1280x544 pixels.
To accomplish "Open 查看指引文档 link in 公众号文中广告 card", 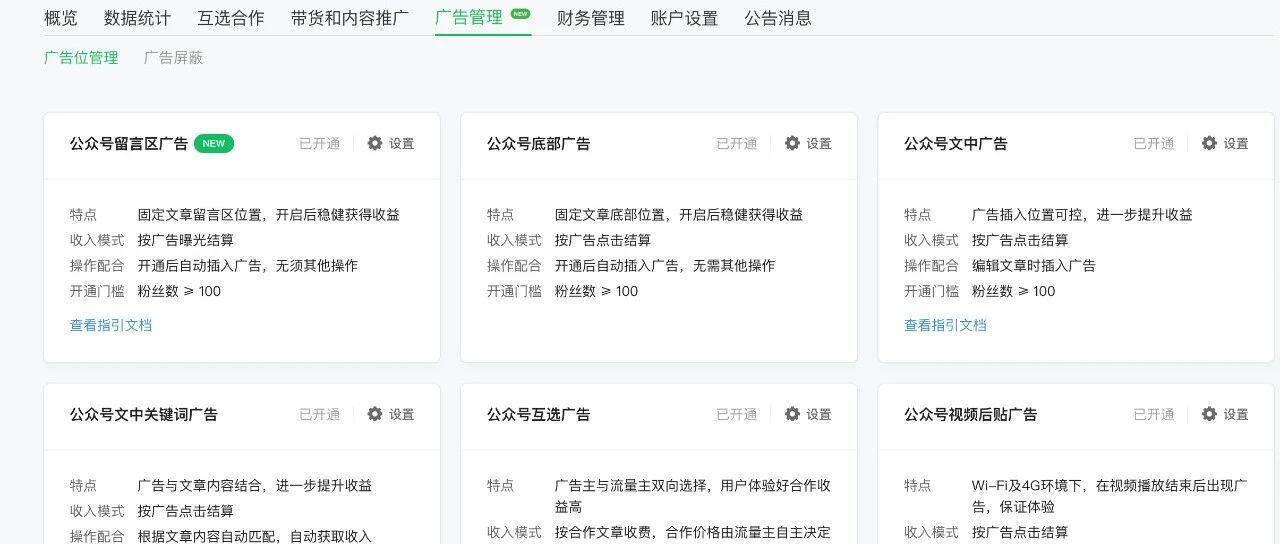I will [x=945, y=325].
